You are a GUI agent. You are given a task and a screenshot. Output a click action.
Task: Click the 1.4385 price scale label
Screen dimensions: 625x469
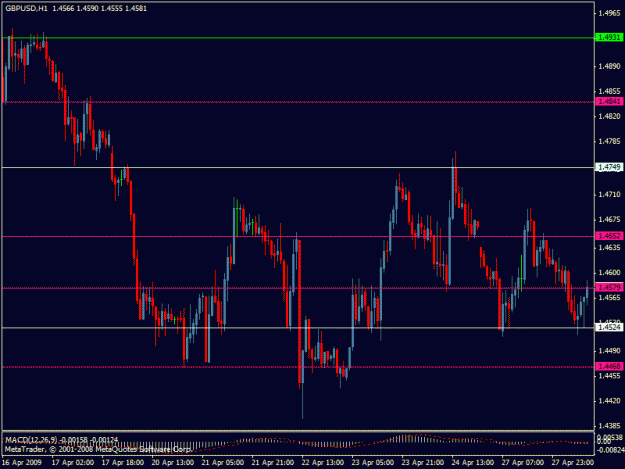click(x=610, y=426)
